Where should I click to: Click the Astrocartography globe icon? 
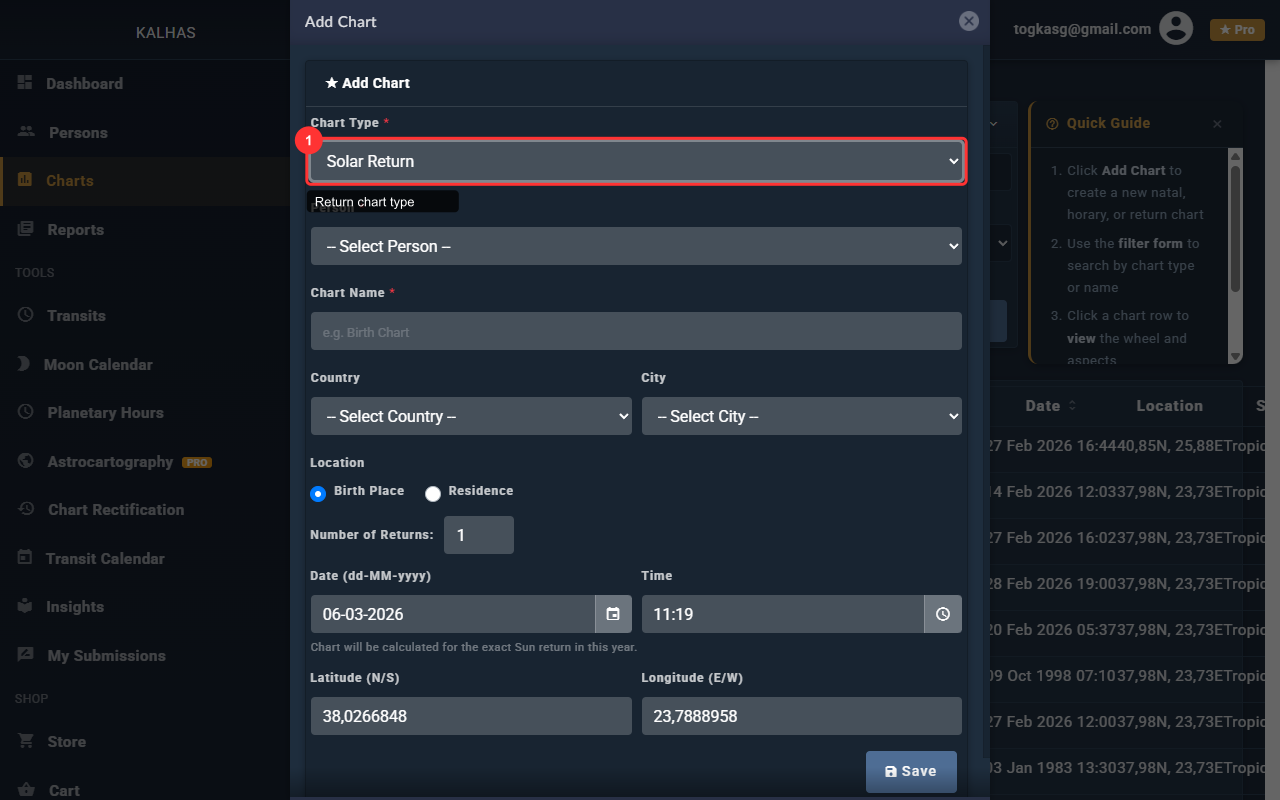tap(26, 461)
